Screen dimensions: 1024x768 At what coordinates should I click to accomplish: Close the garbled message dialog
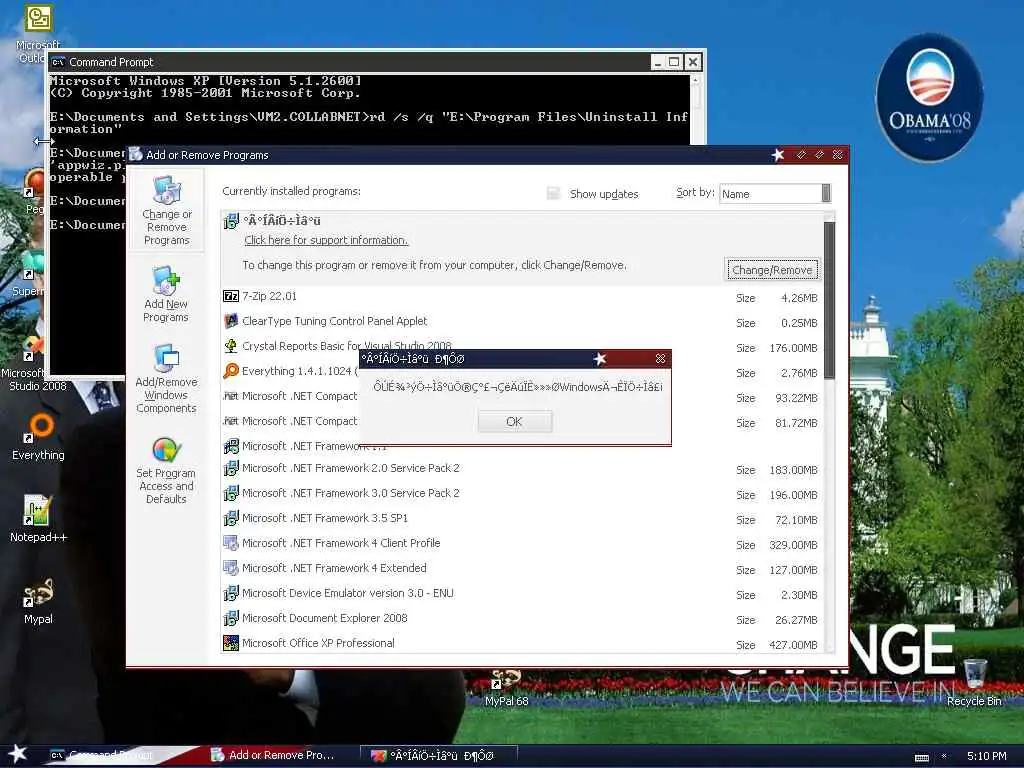(660, 359)
